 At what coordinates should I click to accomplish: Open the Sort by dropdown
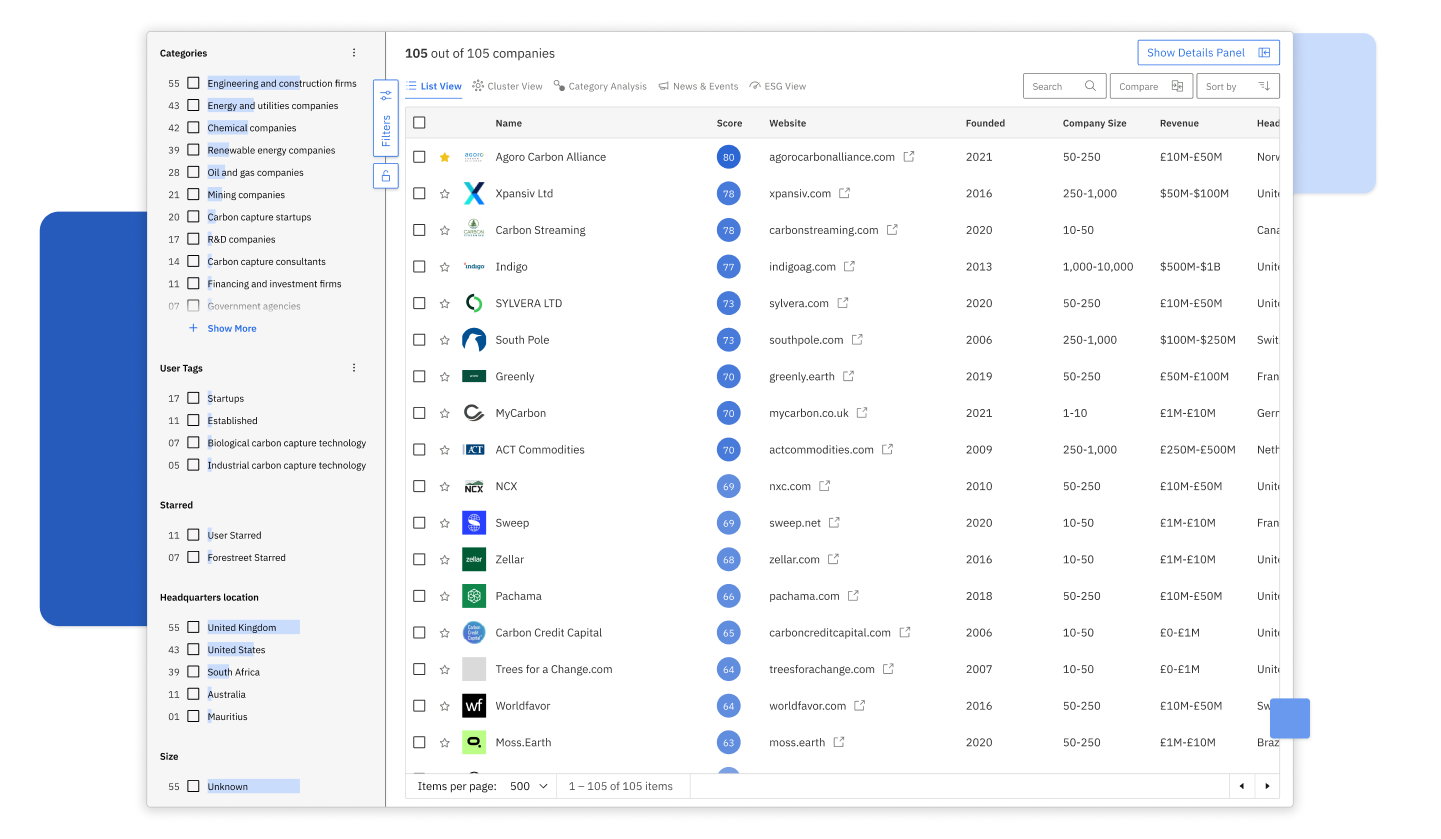(1238, 86)
